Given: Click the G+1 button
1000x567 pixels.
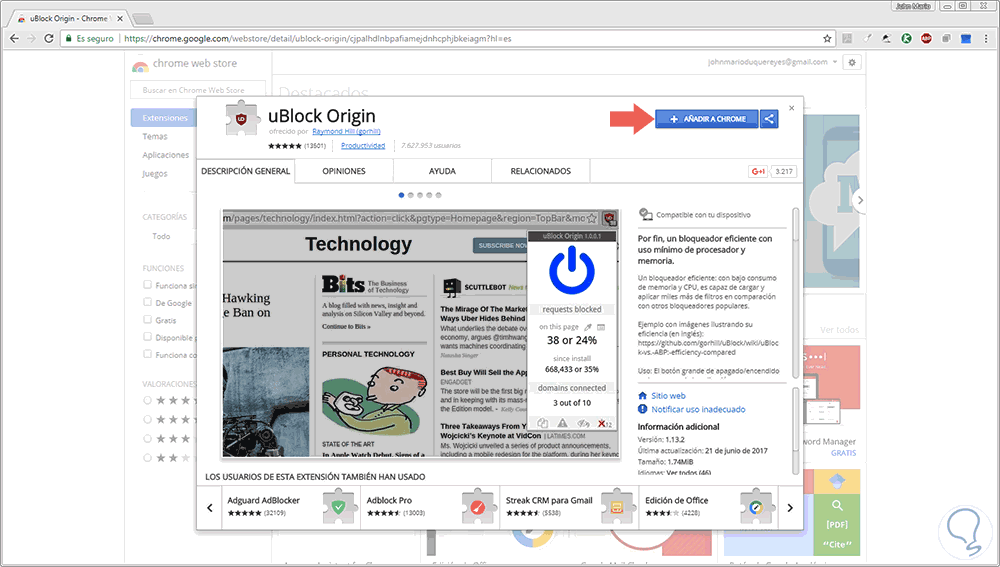Looking at the screenshot, I should click(x=758, y=171).
